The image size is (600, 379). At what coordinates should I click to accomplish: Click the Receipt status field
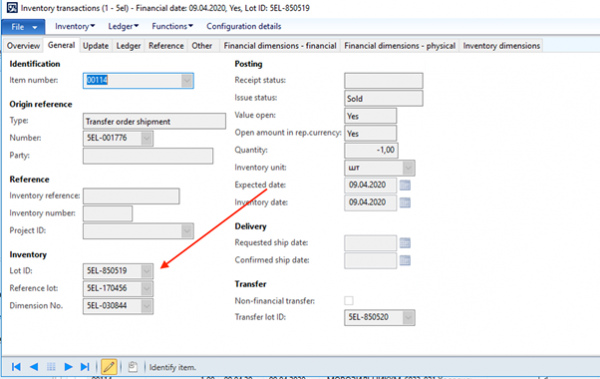click(383, 81)
